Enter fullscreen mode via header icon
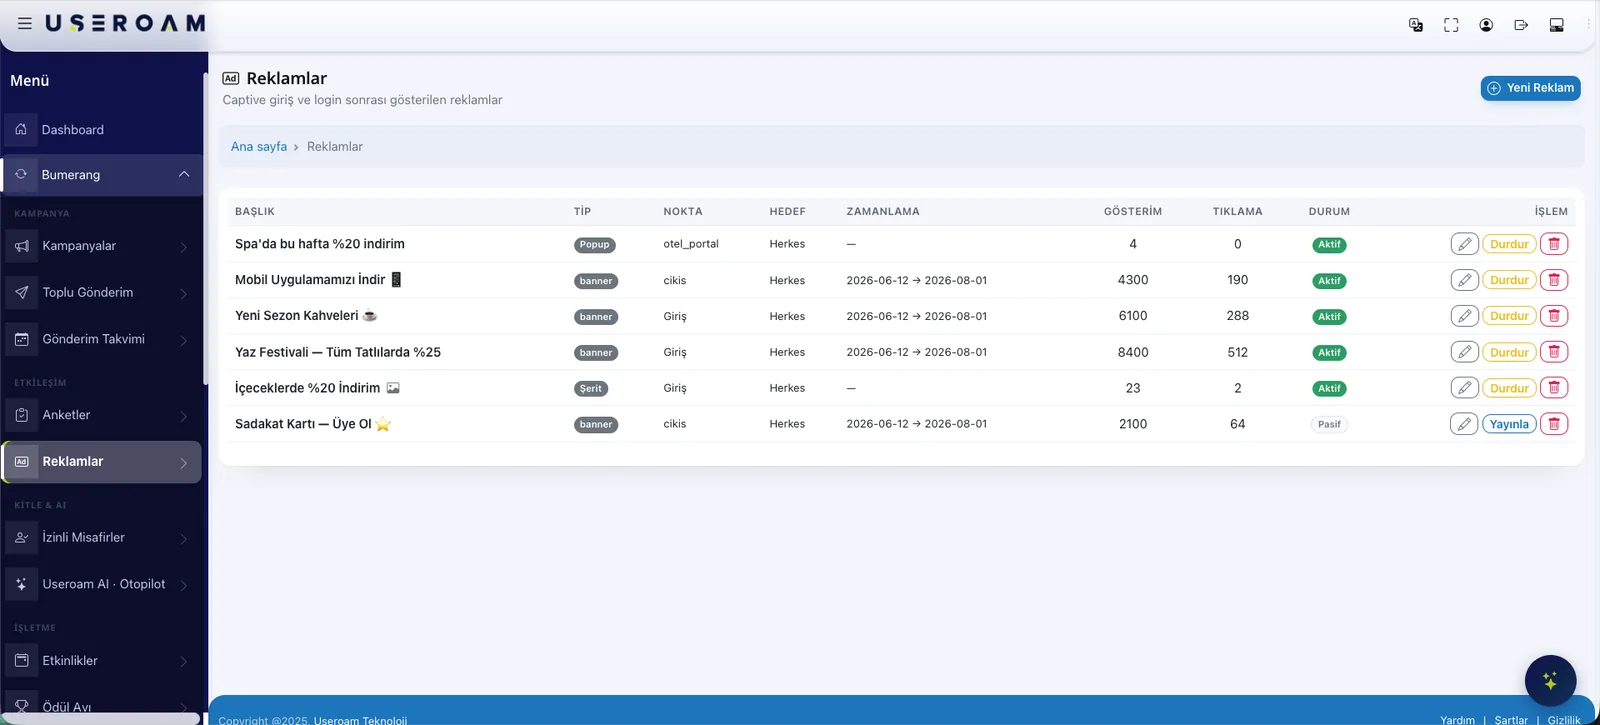1600x725 pixels. (1451, 25)
